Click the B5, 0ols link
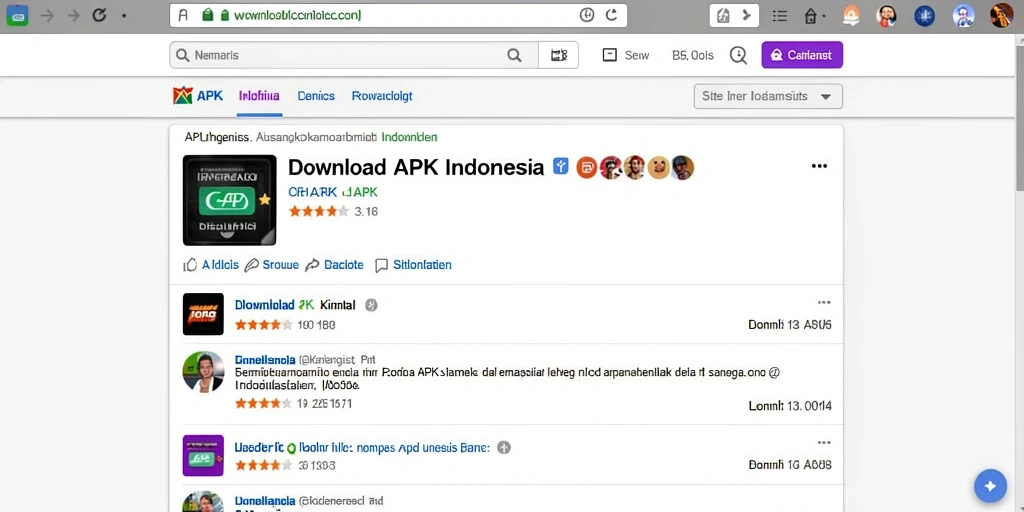Viewport: 1024px width, 512px height. click(x=693, y=56)
